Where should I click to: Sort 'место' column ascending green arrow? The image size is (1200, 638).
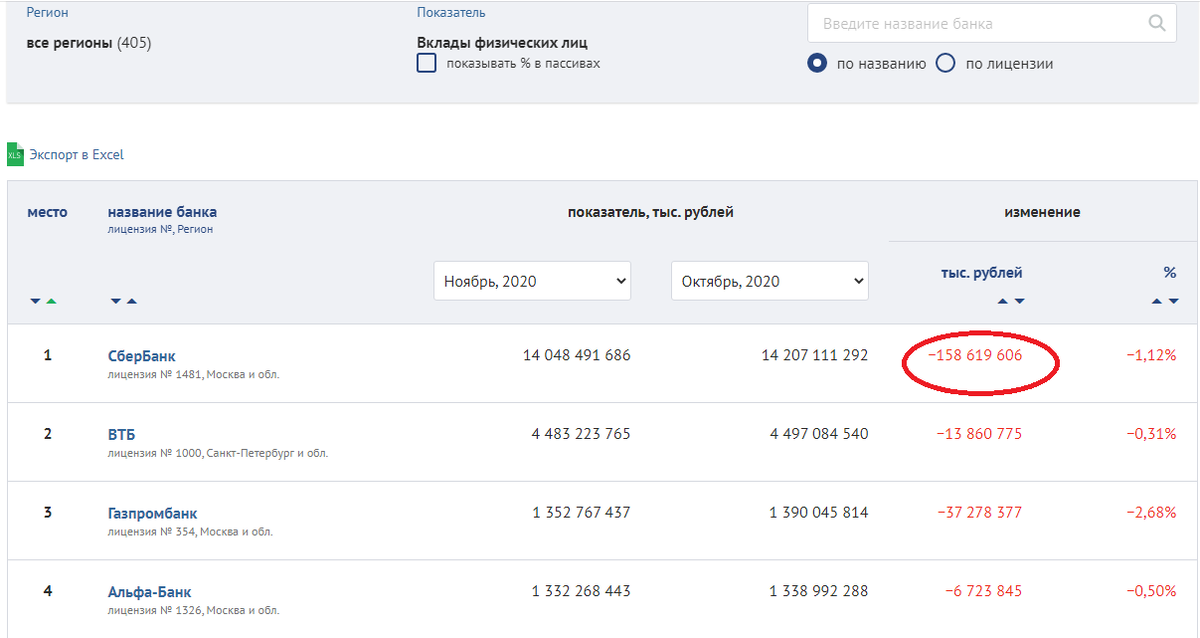click(x=51, y=301)
